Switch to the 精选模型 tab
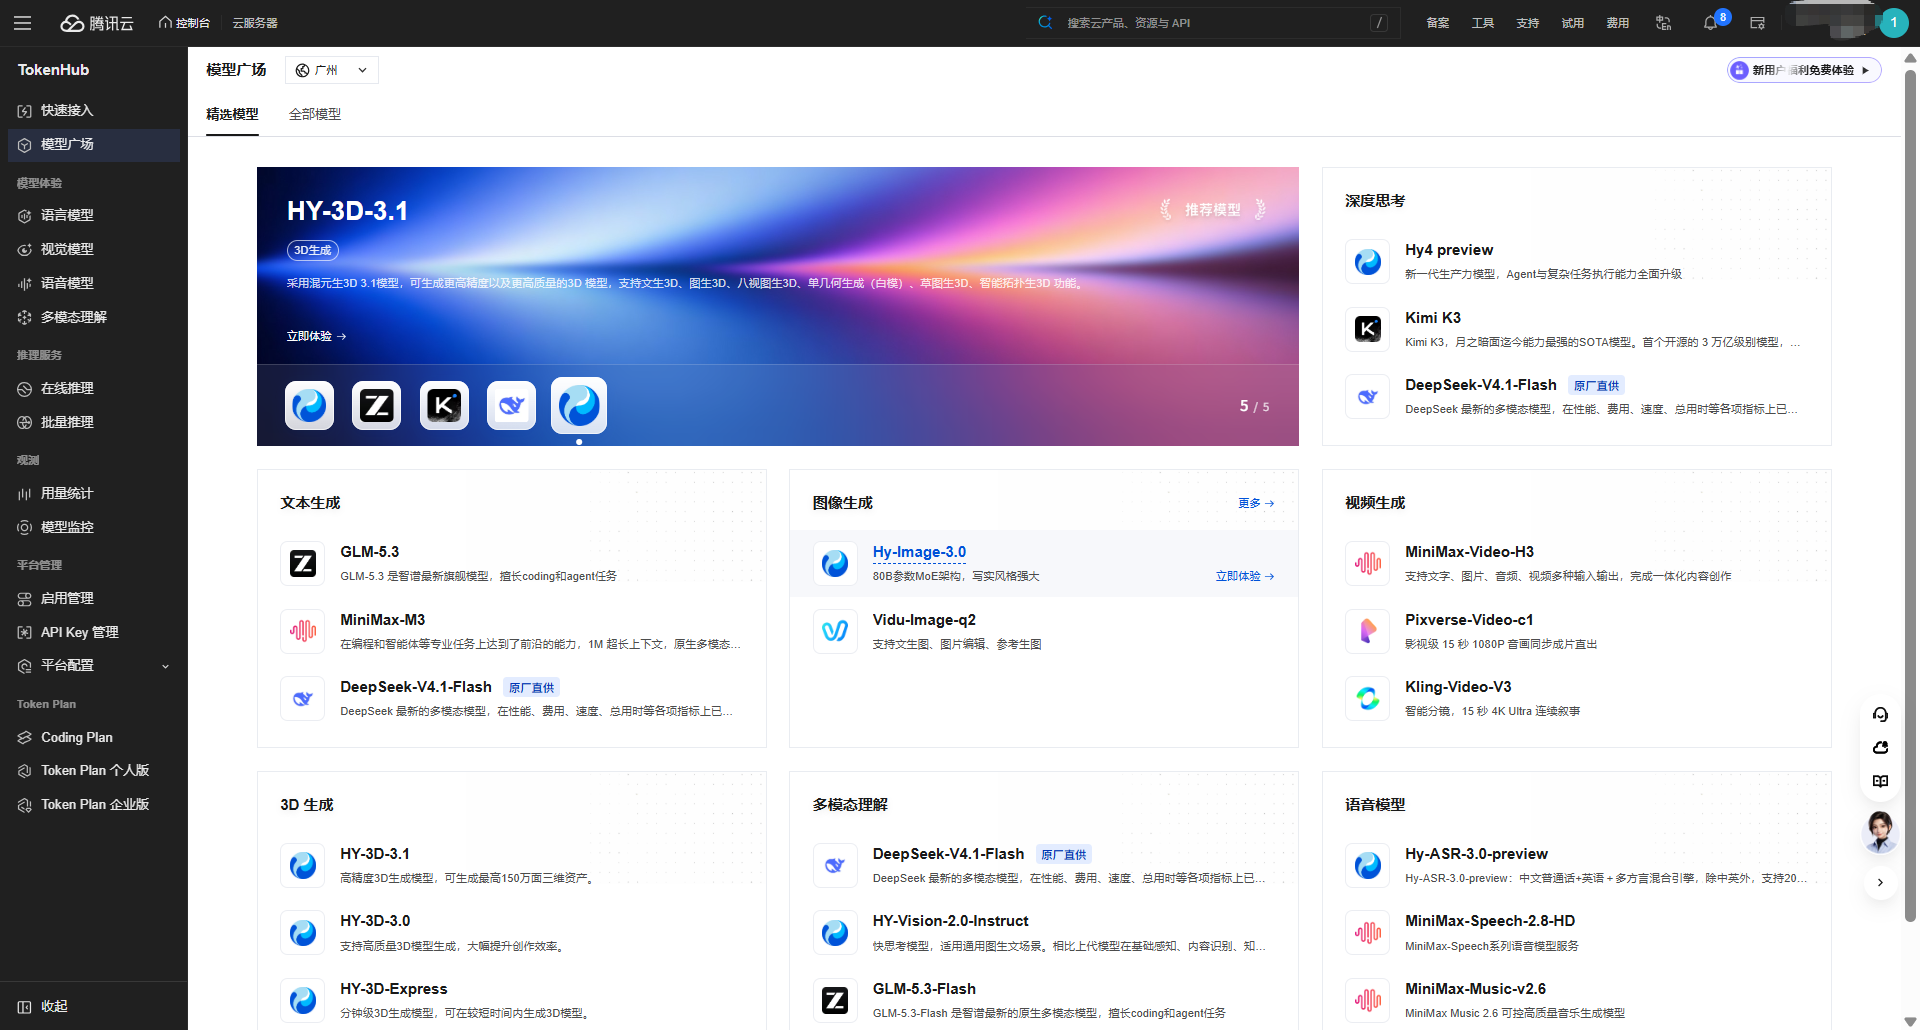Viewport: 1920px width, 1030px height. point(232,114)
